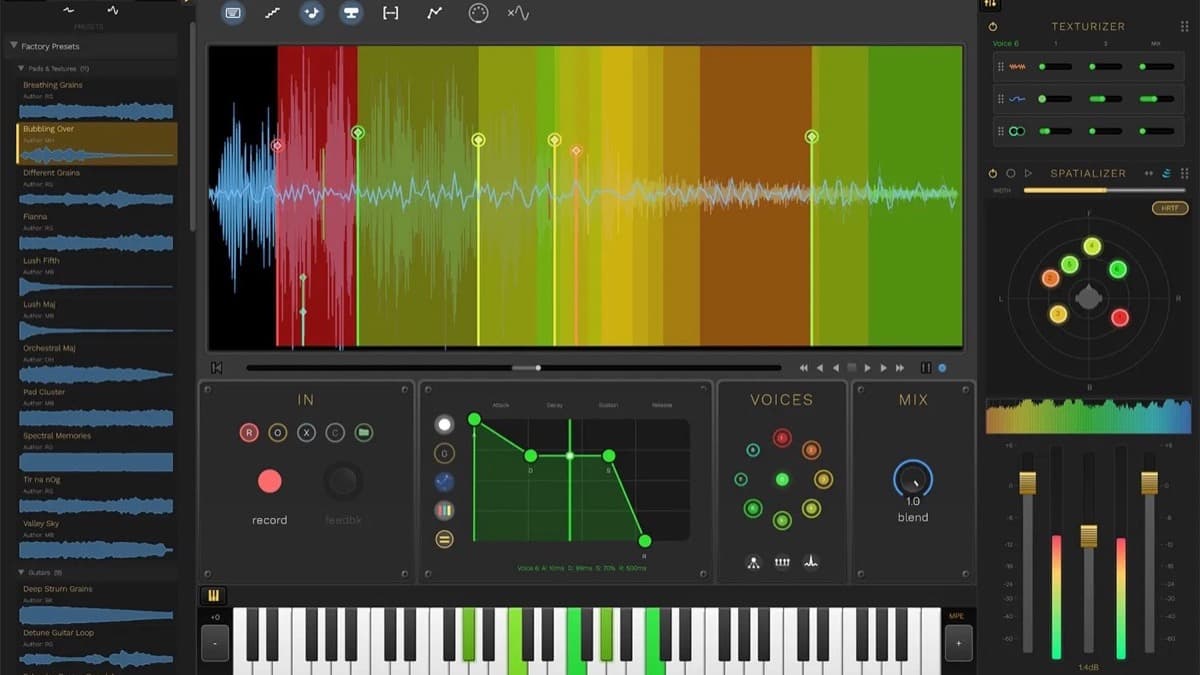Click the keyboard octave up plus button

coord(958,643)
